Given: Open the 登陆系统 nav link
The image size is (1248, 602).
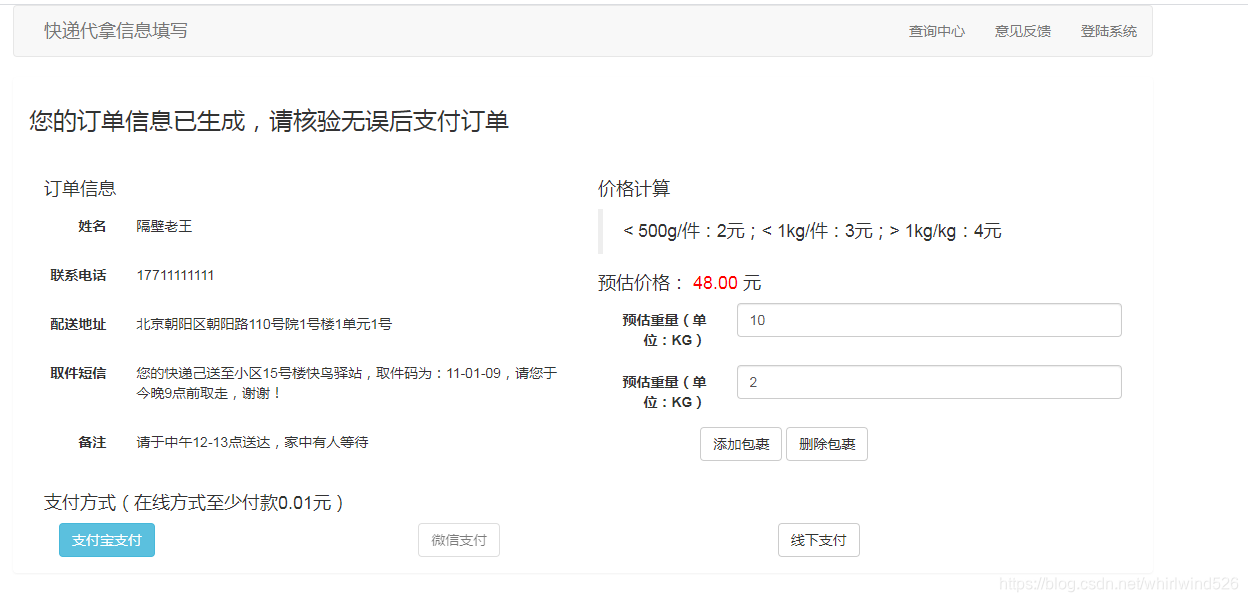Looking at the screenshot, I should click(1109, 31).
